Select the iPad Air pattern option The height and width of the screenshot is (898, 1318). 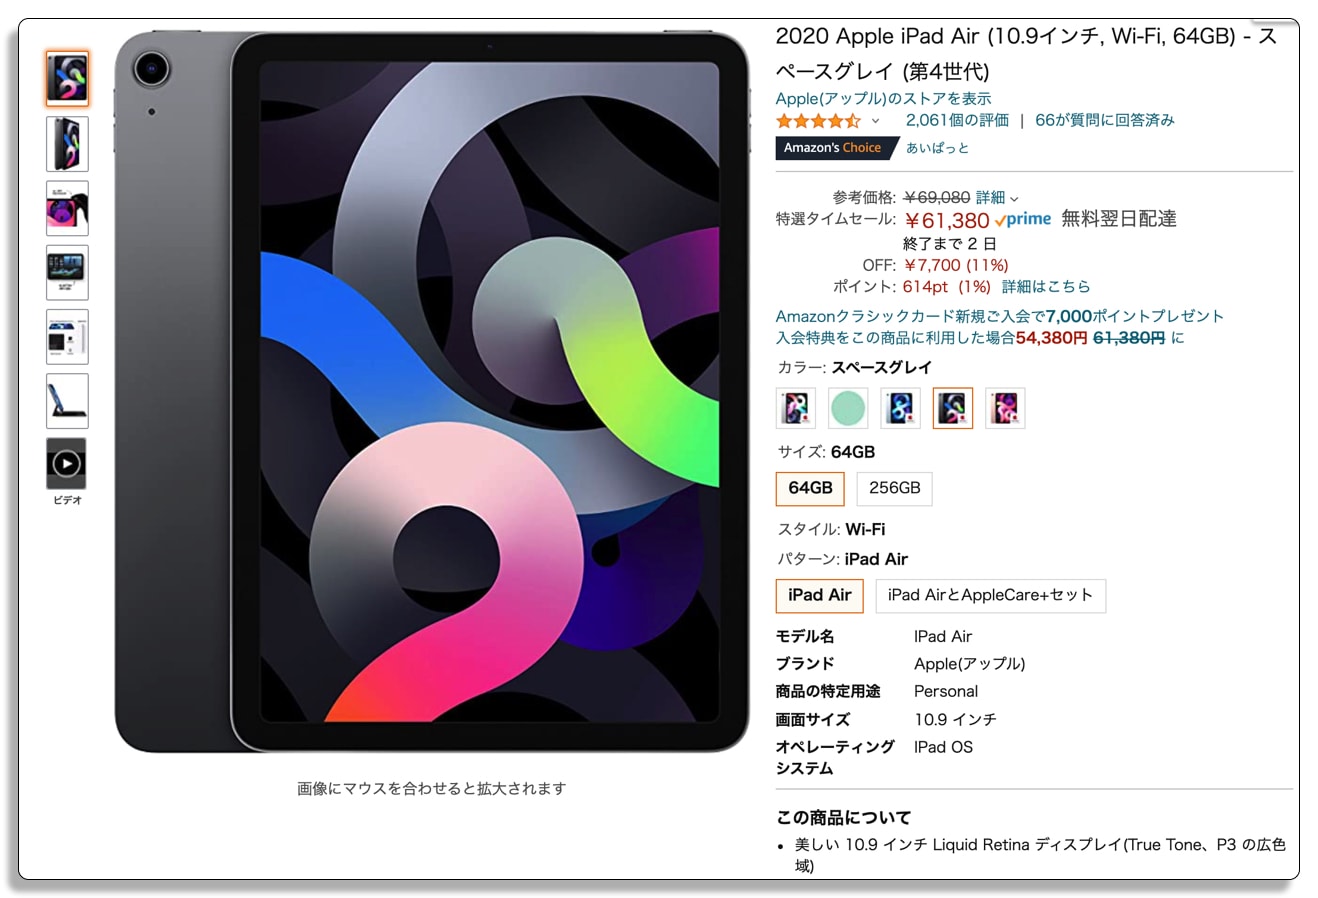[820, 595]
